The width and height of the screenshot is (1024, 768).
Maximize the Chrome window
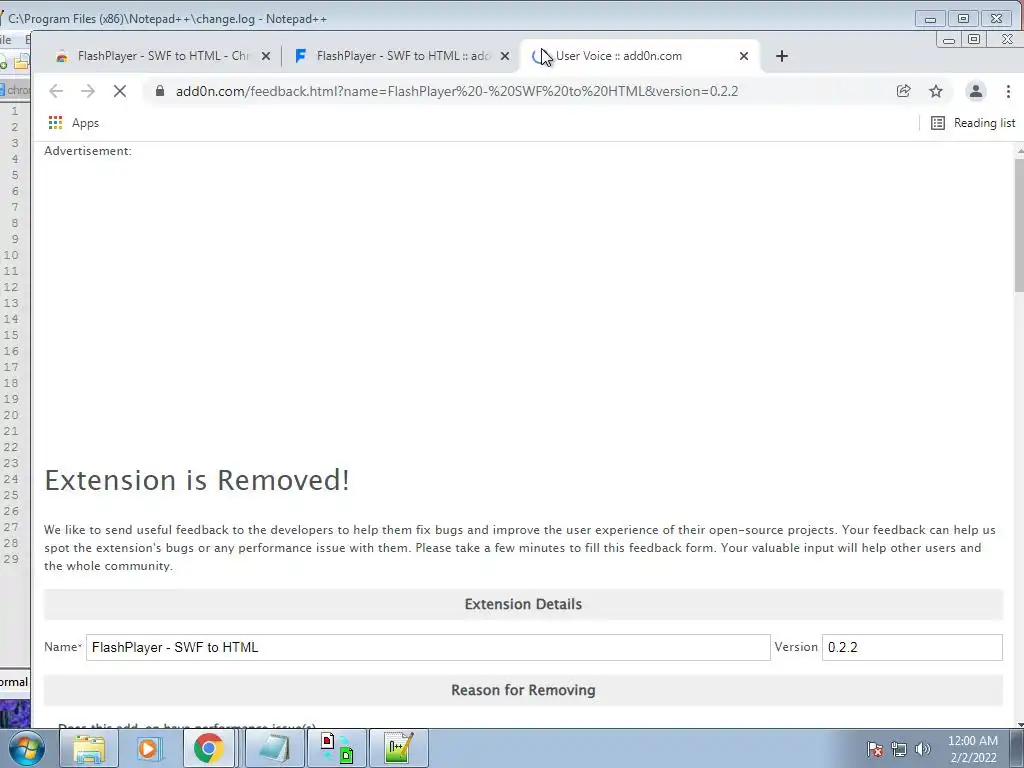click(x=974, y=40)
